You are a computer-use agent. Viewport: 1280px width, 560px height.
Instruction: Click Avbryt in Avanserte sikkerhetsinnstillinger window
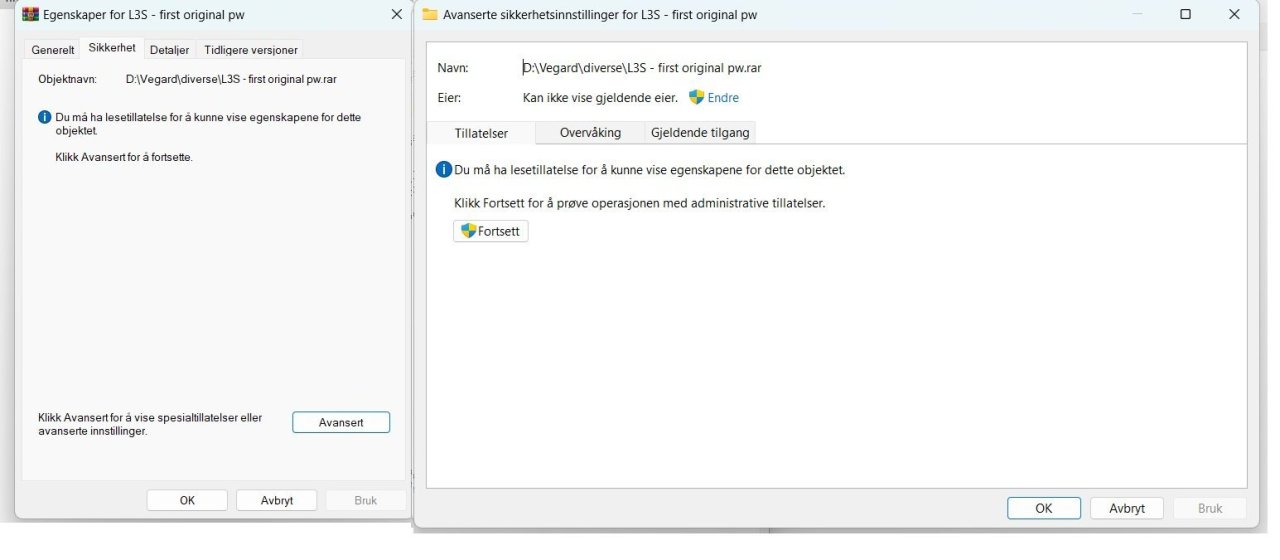(x=1127, y=508)
